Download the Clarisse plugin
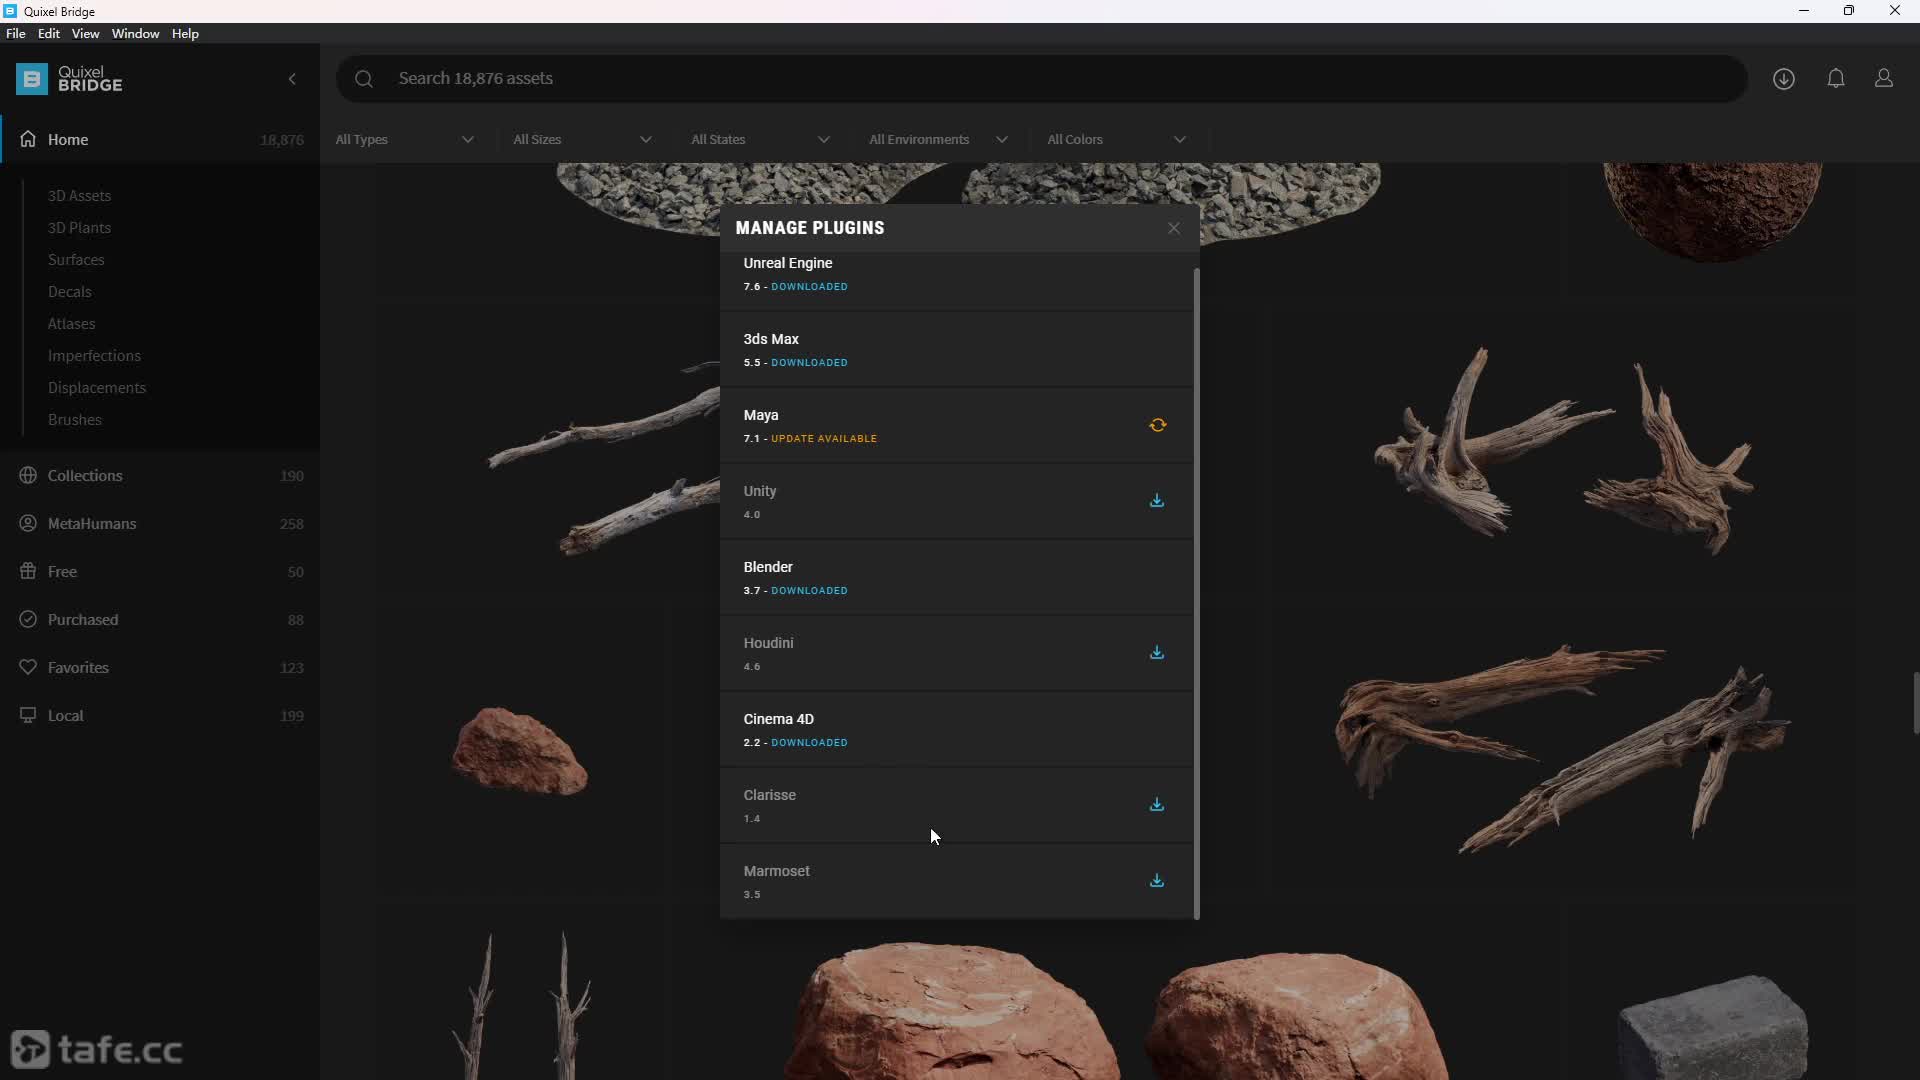1920x1080 pixels. (x=1157, y=804)
